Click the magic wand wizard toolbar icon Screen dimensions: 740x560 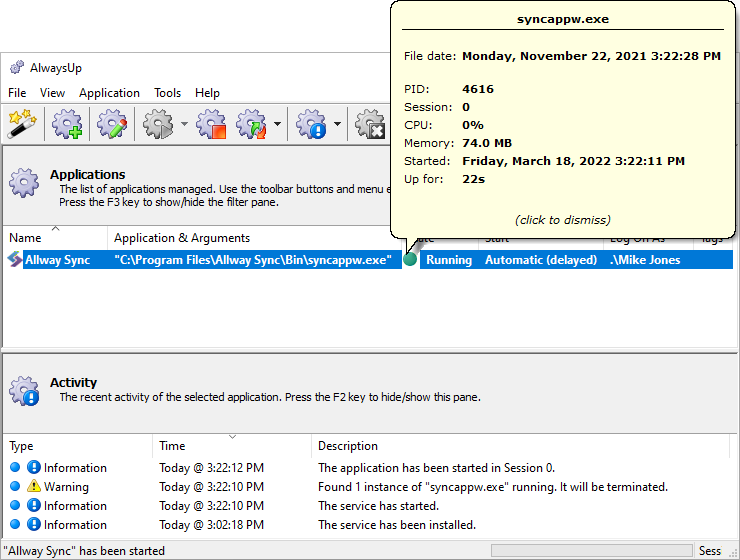[x=22, y=124]
